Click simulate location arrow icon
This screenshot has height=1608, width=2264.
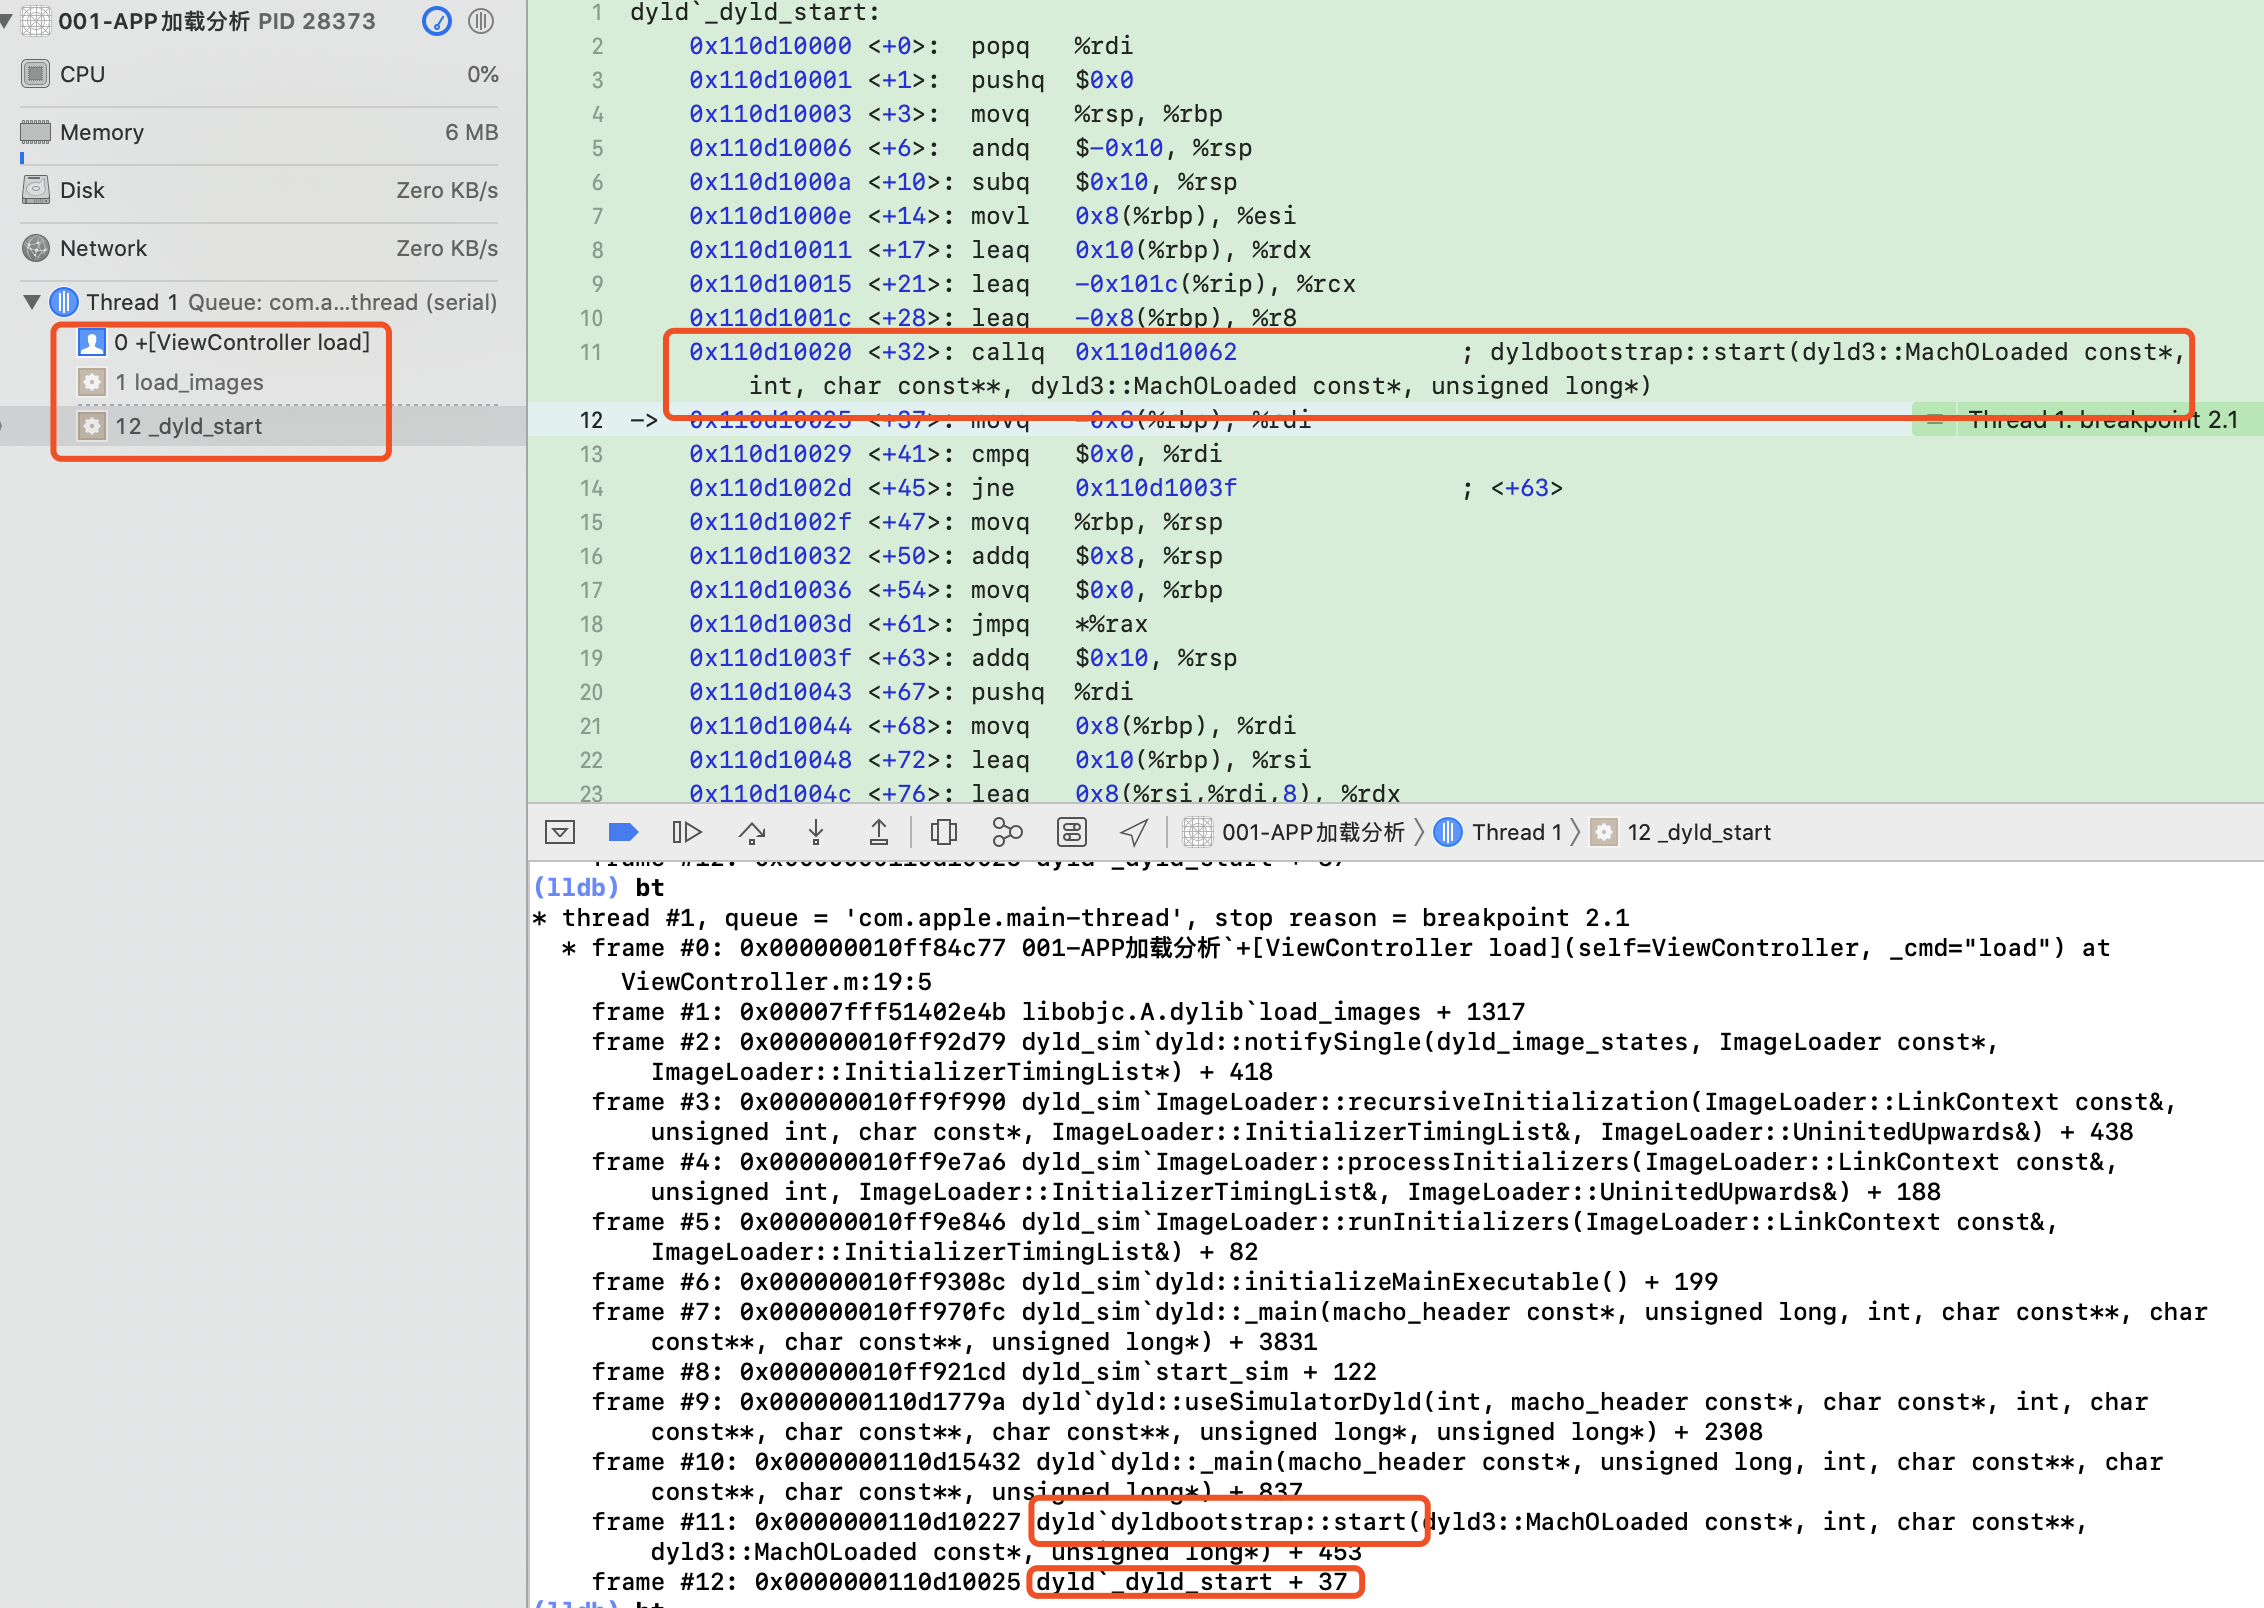[x=1134, y=832]
